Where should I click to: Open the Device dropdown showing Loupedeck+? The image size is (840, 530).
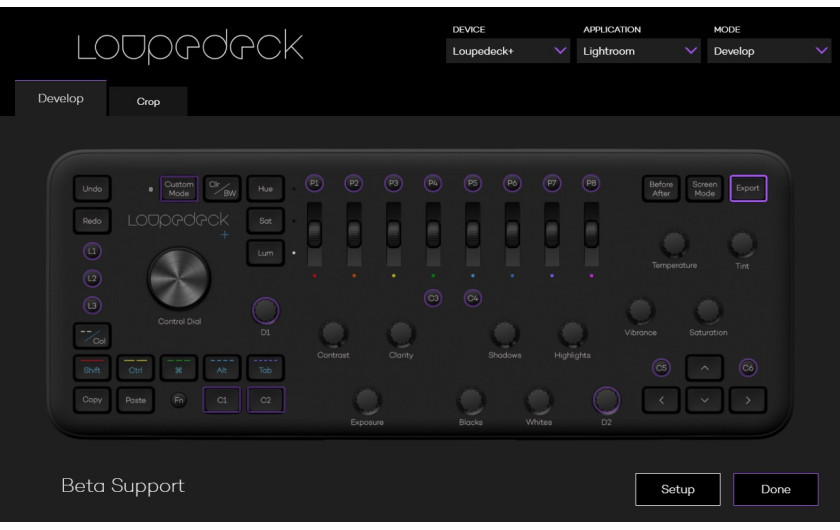point(507,51)
